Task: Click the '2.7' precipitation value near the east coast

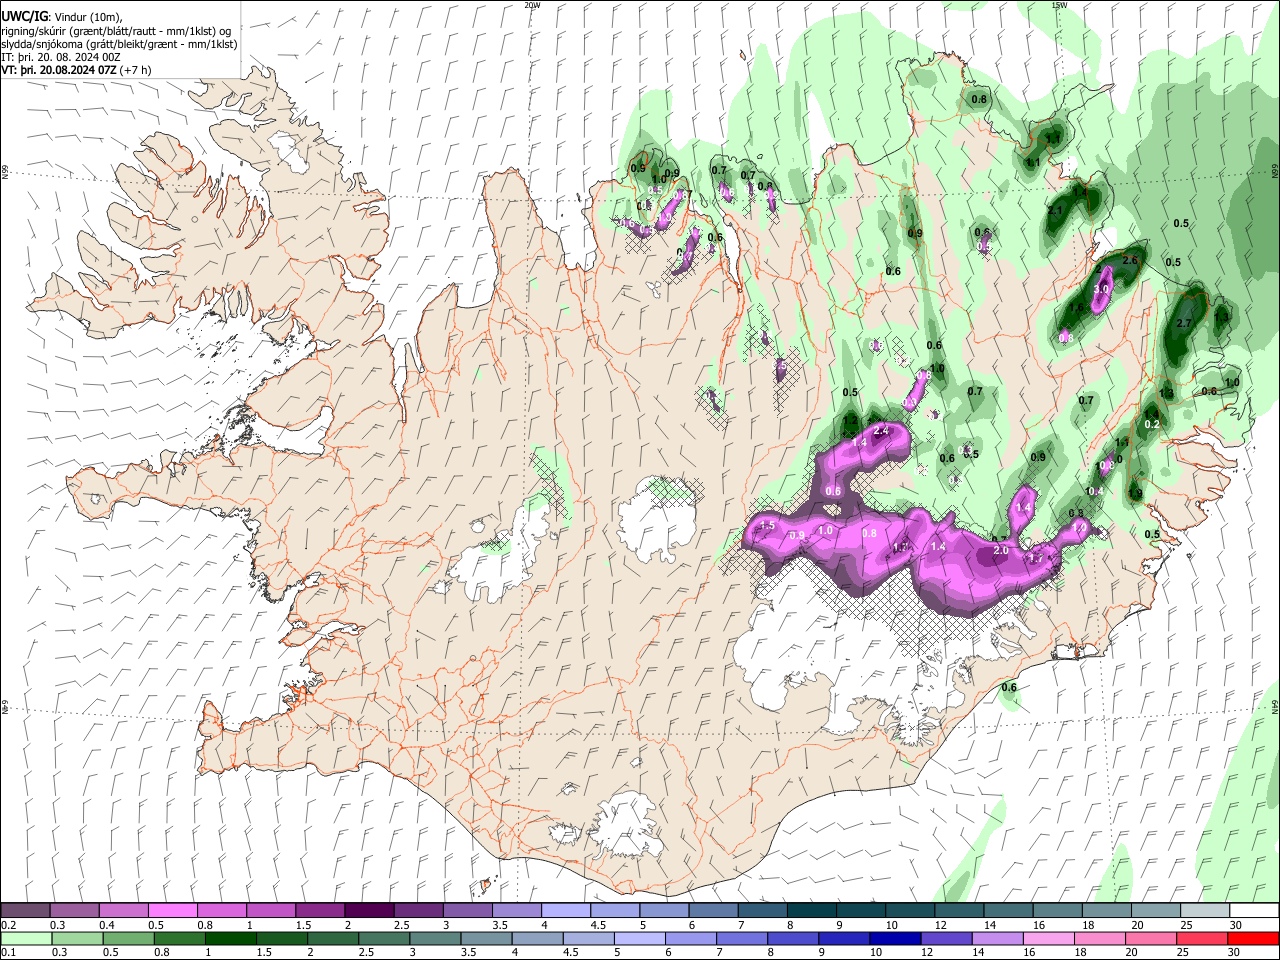Action: 1185,323
